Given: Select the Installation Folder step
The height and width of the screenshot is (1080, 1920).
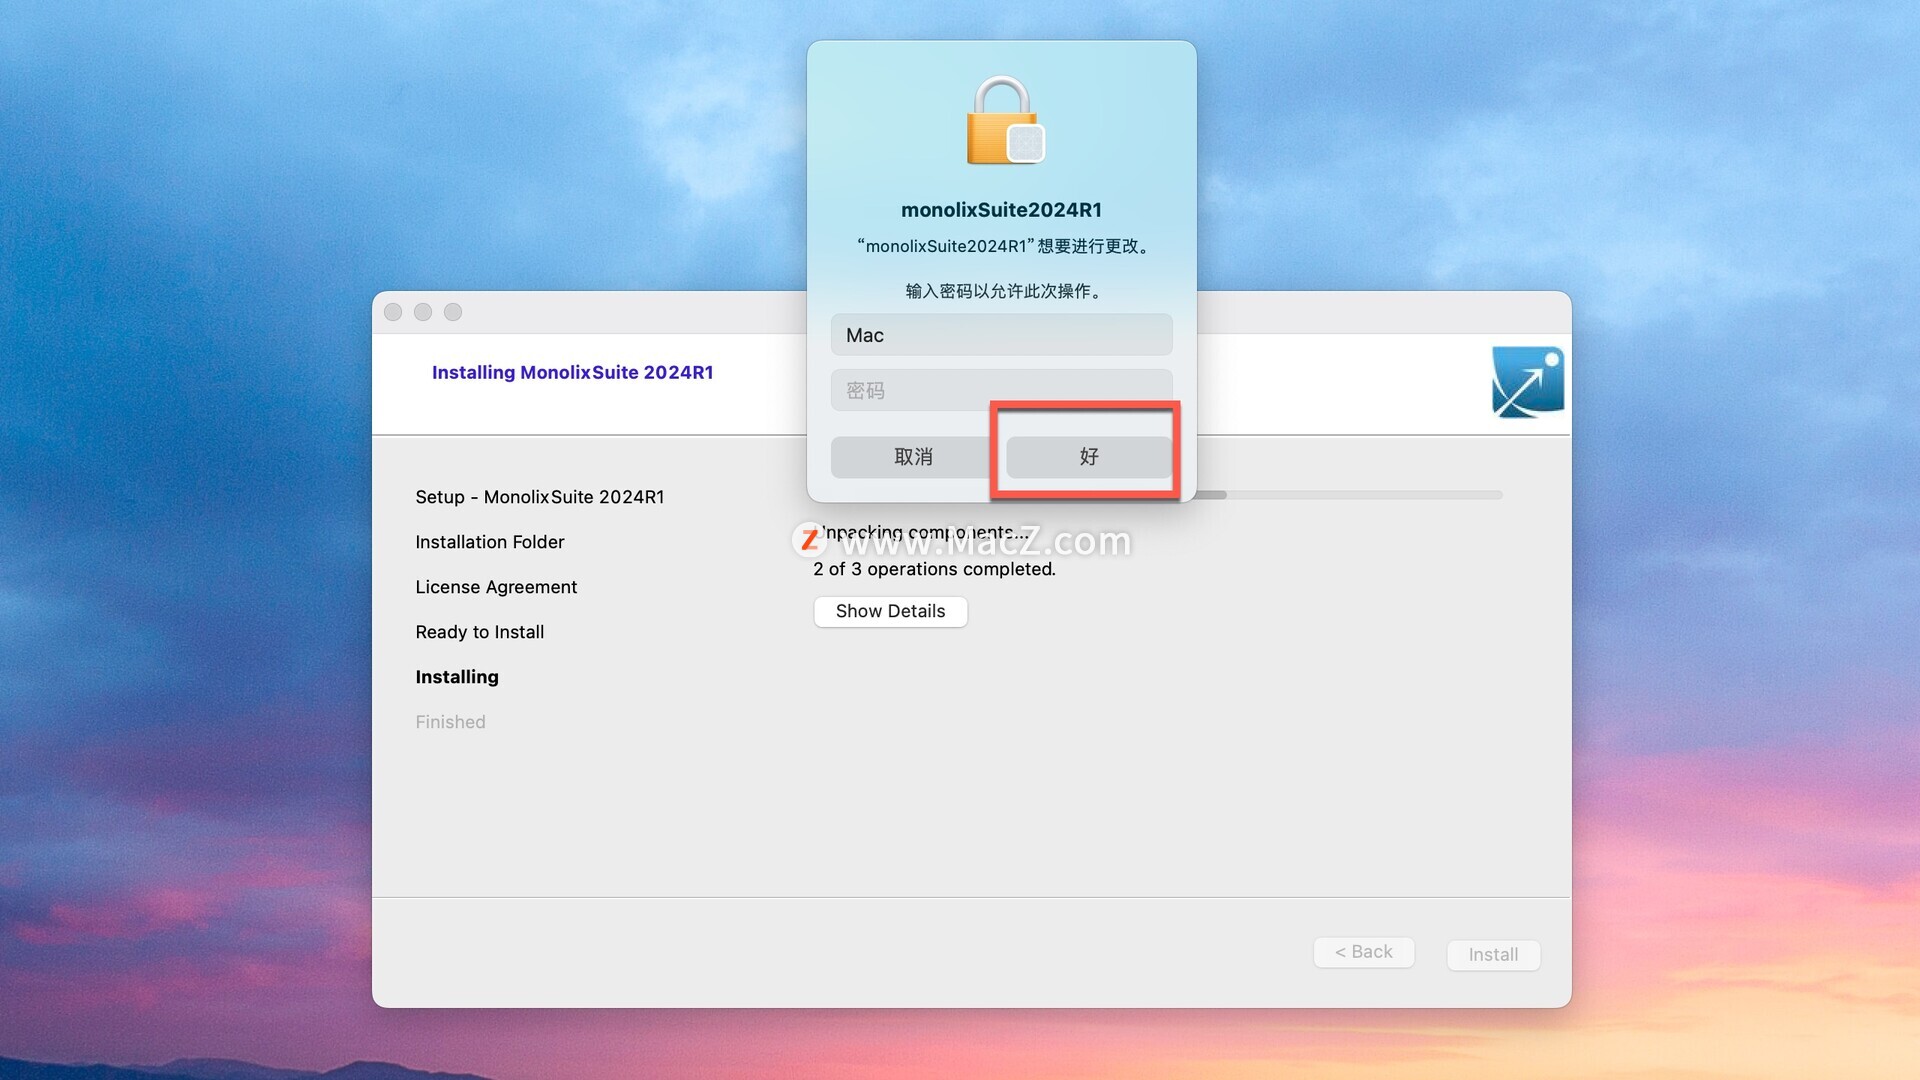Looking at the screenshot, I should 489,542.
